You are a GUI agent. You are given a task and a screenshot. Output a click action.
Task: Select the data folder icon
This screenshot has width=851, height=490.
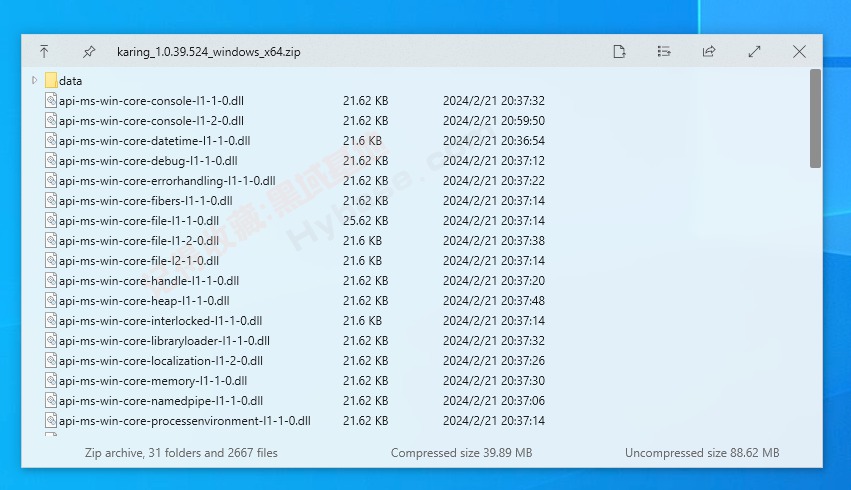51,80
